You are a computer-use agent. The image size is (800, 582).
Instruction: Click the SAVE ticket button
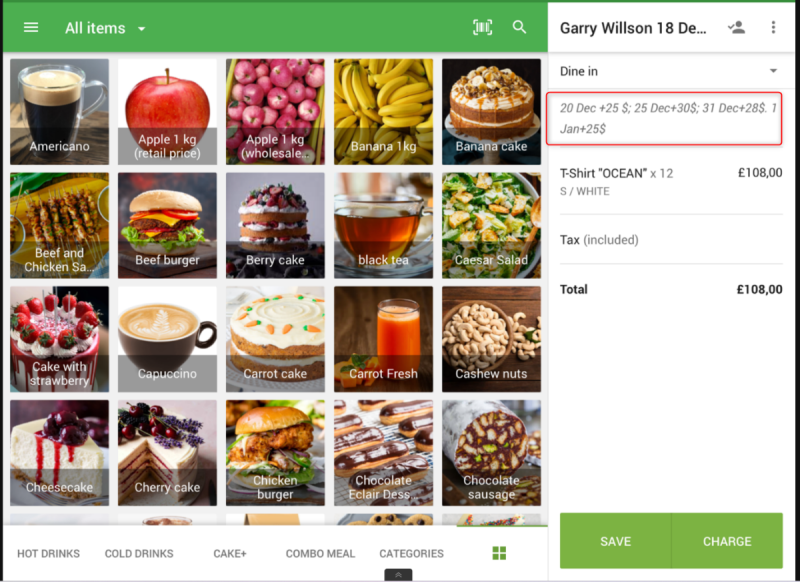pyautogui.click(x=615, y=541)
